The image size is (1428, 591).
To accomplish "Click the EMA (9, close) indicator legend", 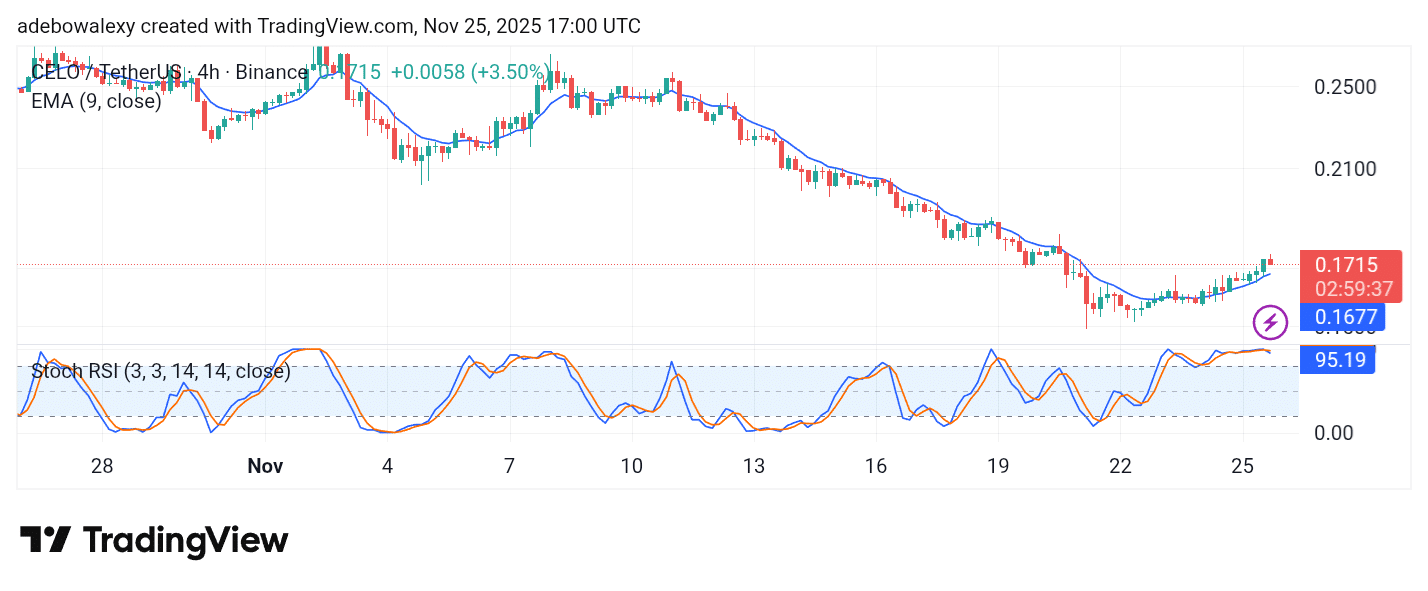I will point(96,101).
